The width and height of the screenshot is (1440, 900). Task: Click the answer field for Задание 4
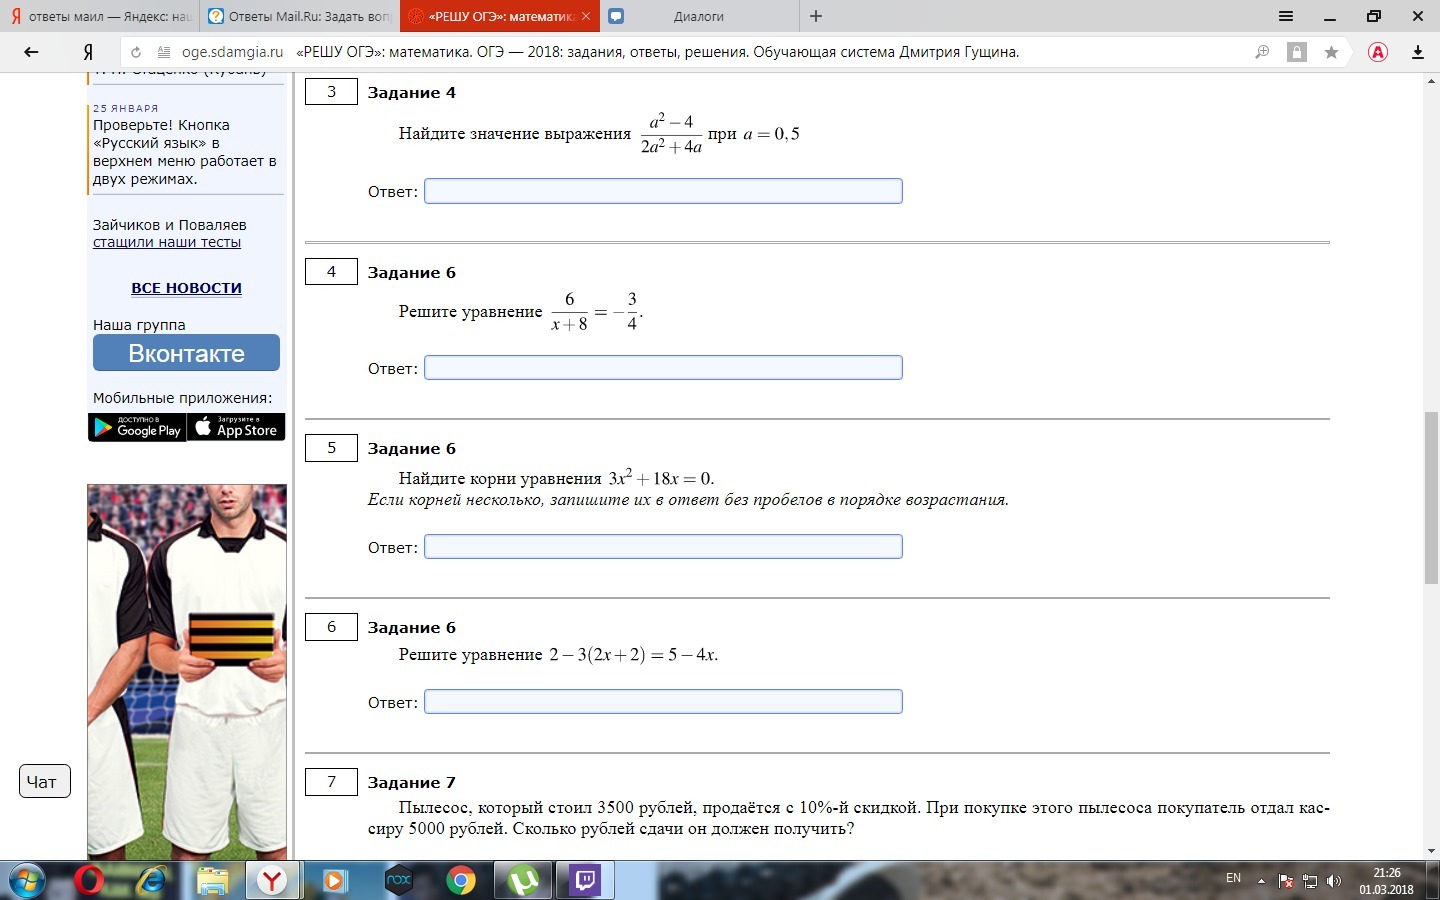pos(663,190)
